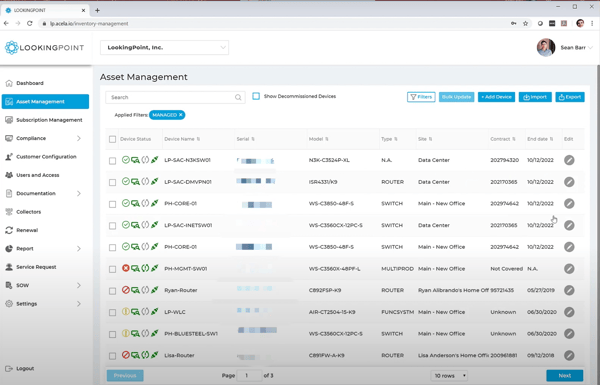This screenshot has width=600, height=385.
Task: Check the LP-SAC-INETSW01 row checkbox
Action: click(x=112, y=226)
